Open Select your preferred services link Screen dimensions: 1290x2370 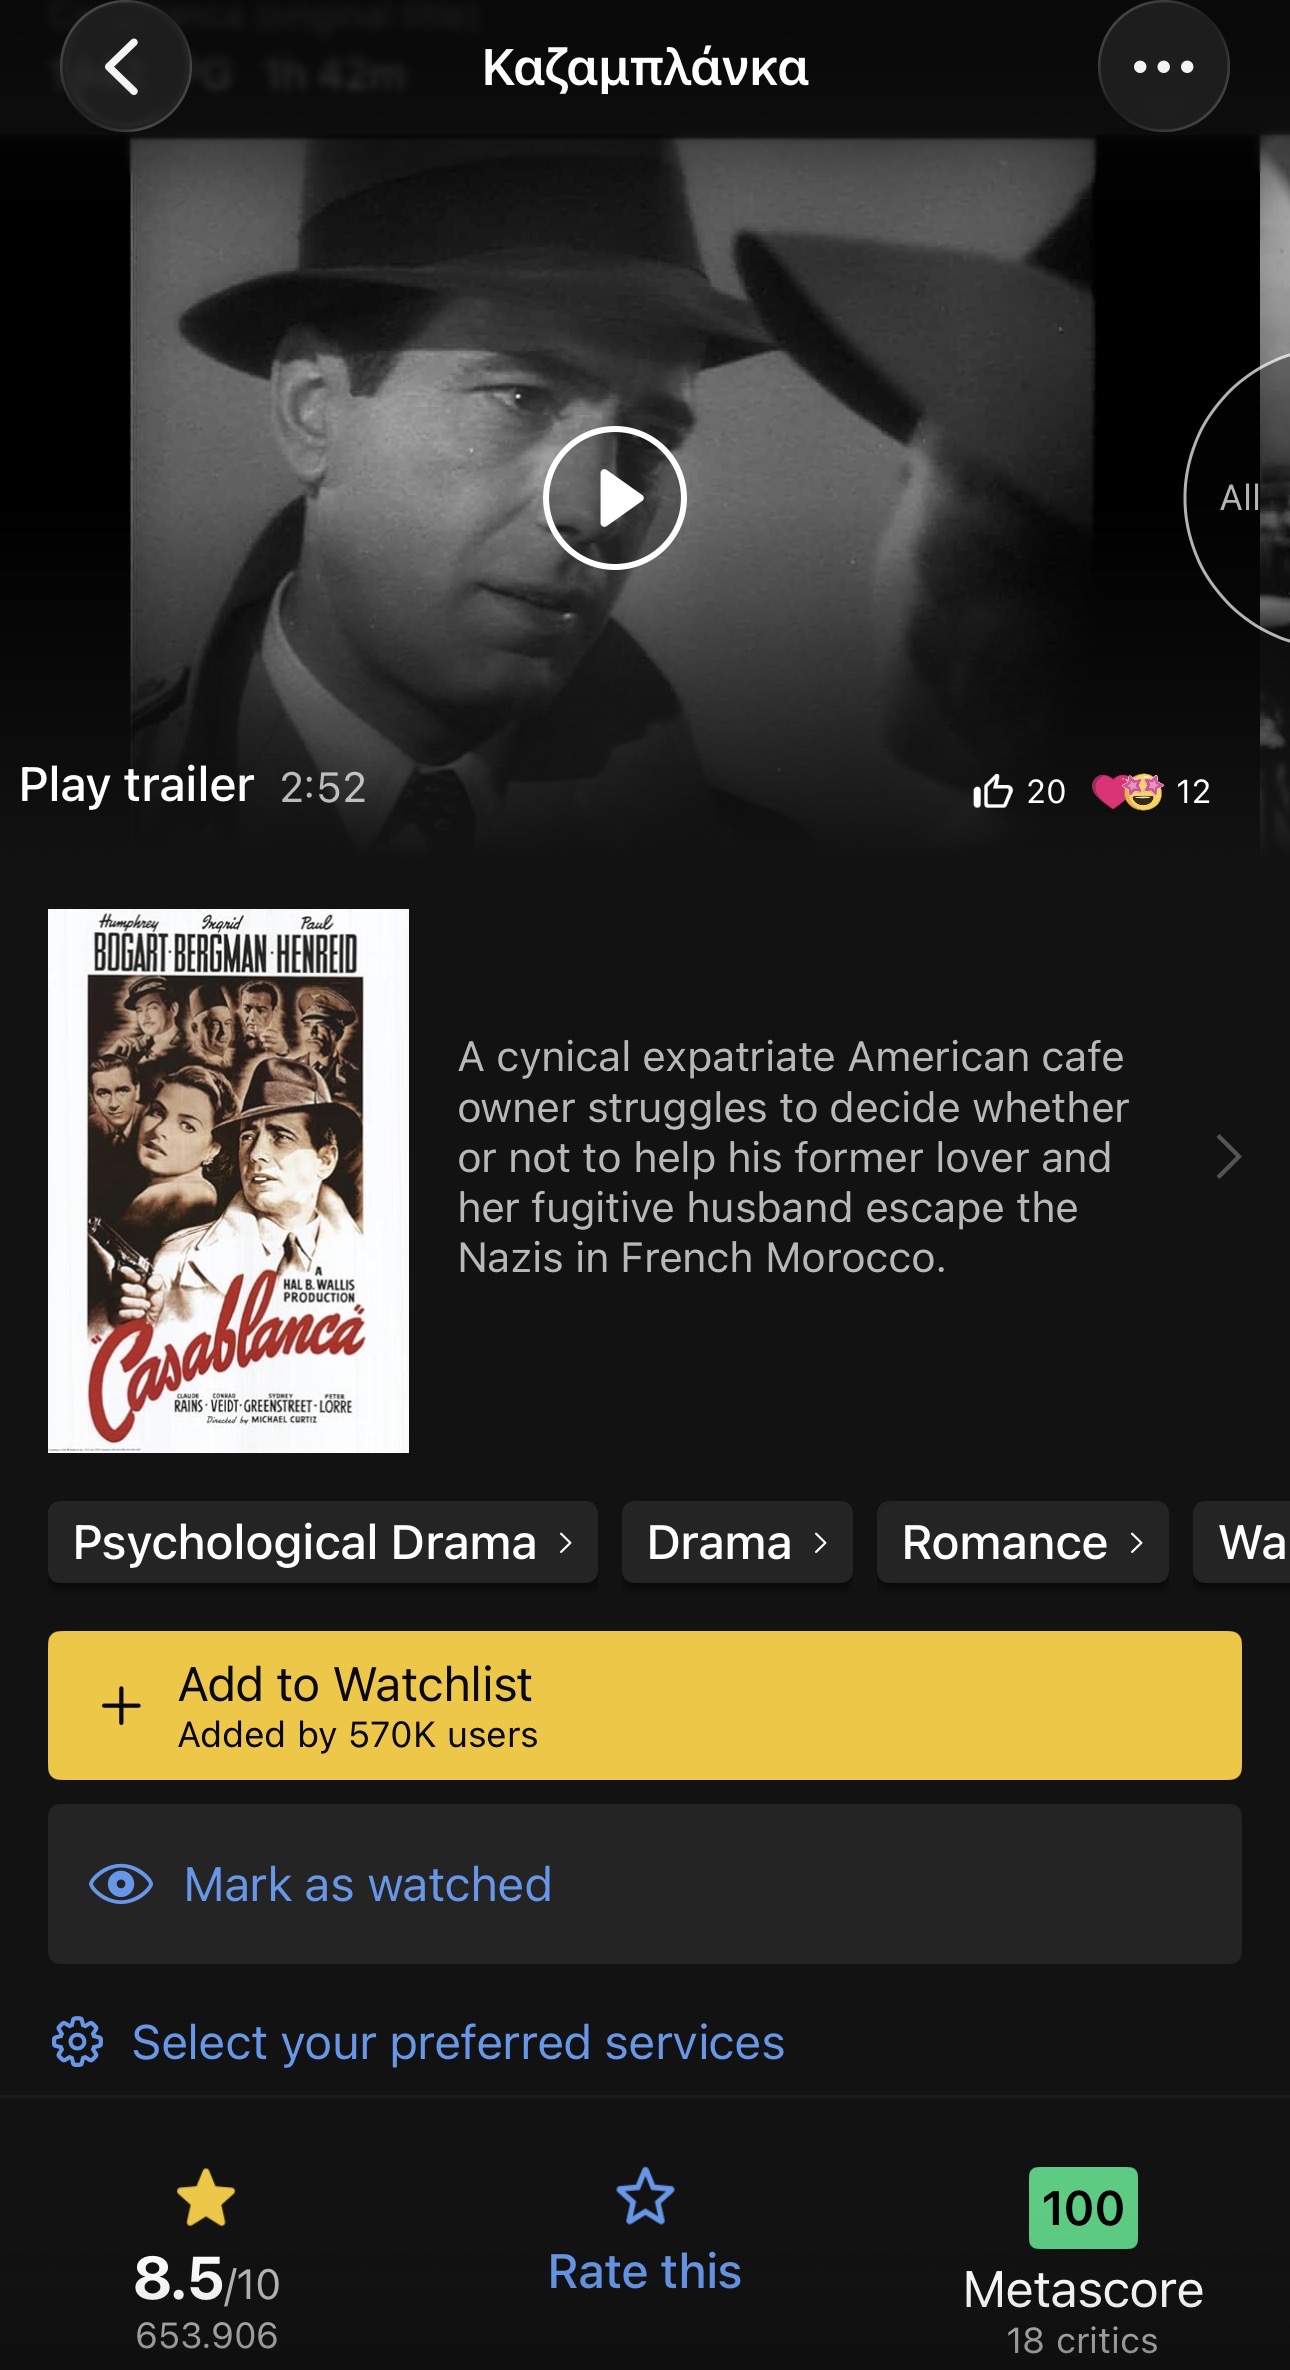coord(458,2042)
